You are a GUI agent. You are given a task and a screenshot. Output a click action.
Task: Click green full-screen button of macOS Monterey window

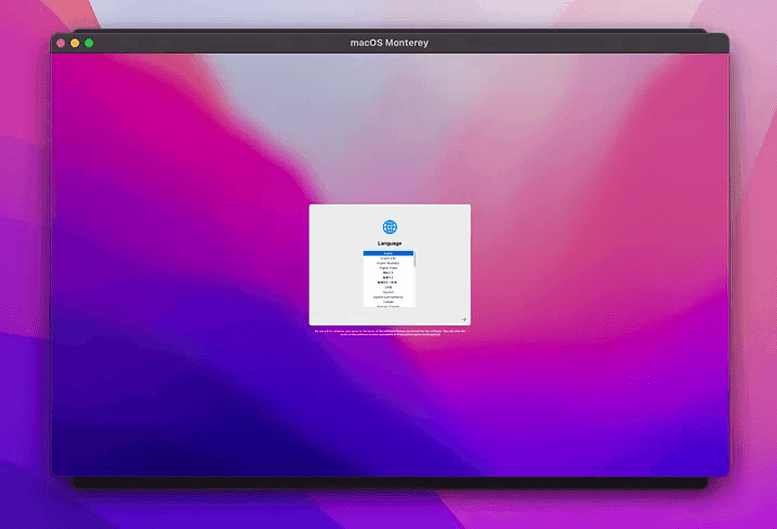pos(89,43)
